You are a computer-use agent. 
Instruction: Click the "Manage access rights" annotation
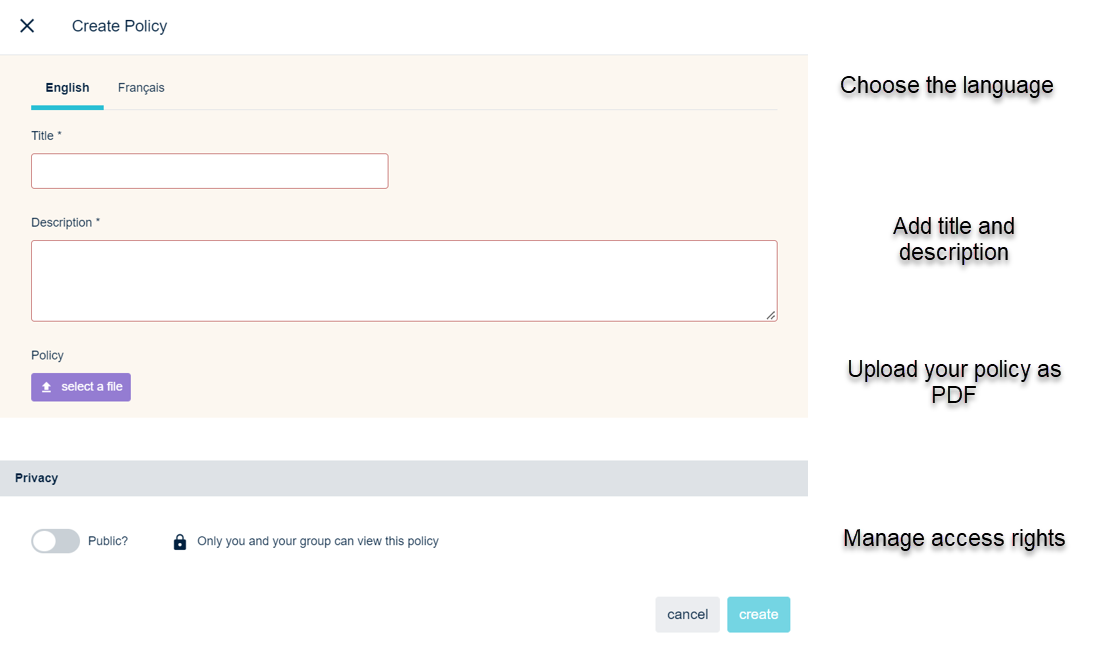[x=953, y=538]
